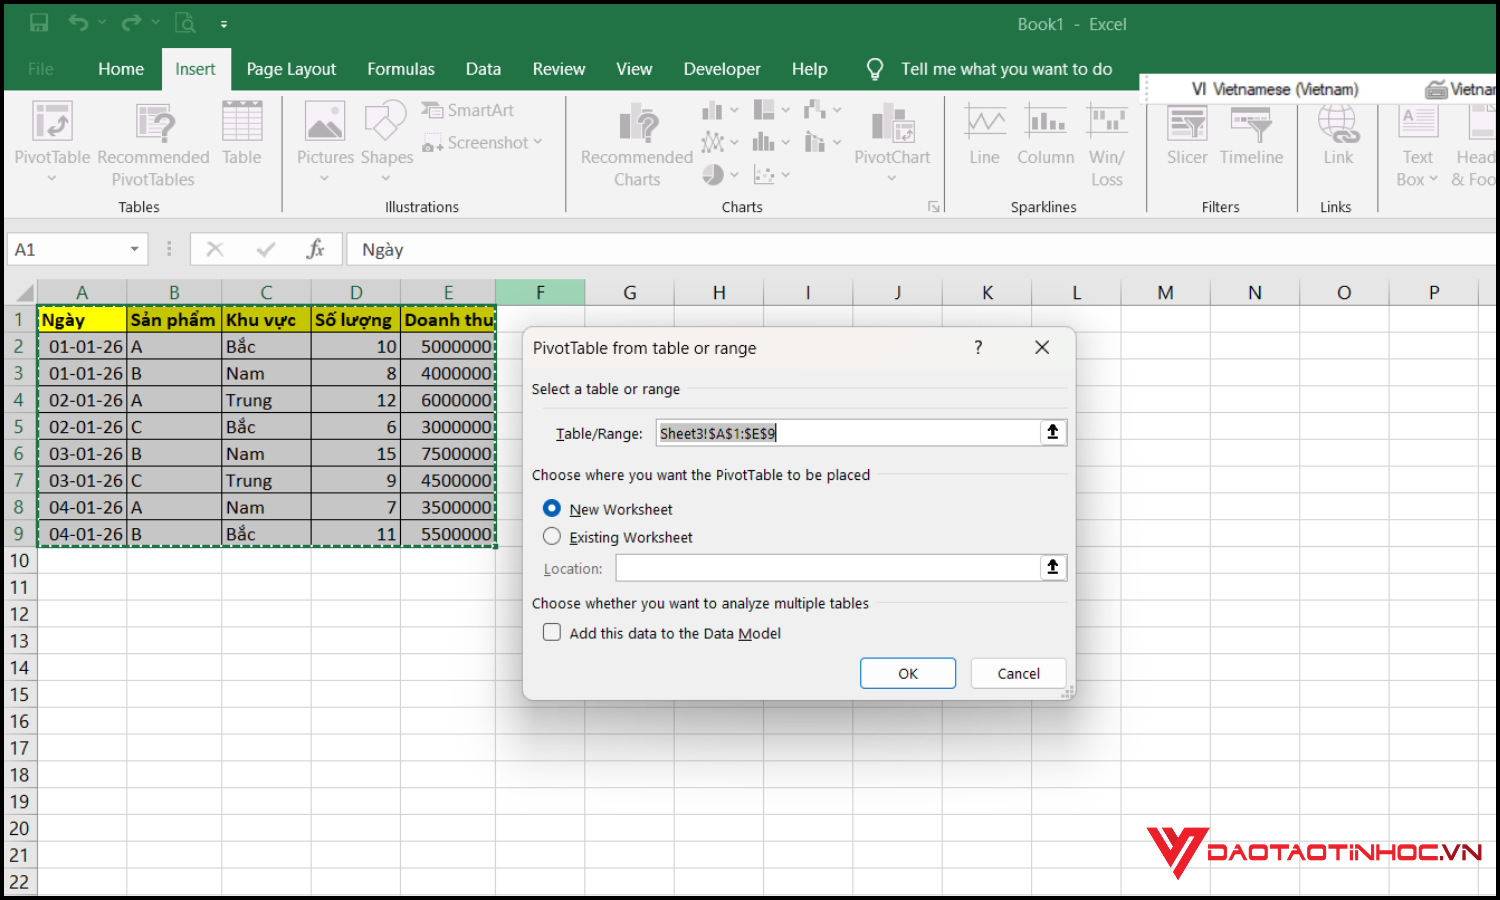Enable Add this data to the Data Model
This screenshot has height=900, width=1500.
point(552,632)
